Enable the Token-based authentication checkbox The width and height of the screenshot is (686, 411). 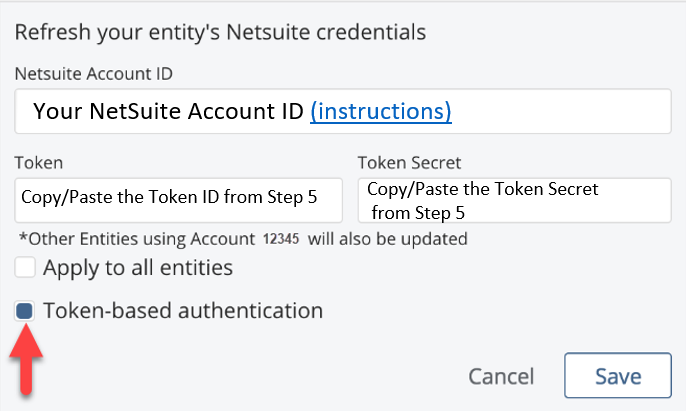(x=25, y=311)
